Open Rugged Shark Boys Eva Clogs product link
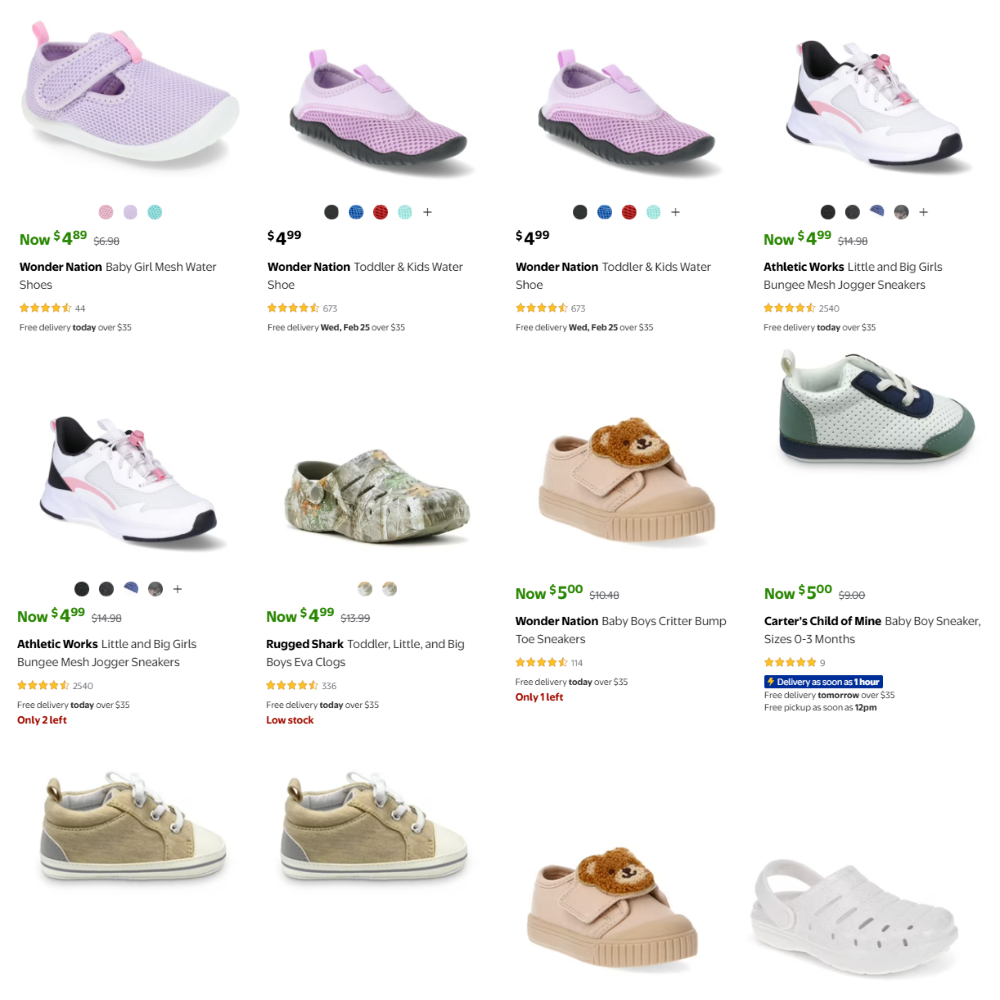This screenshot has height=1000, width=1000. 365,653
